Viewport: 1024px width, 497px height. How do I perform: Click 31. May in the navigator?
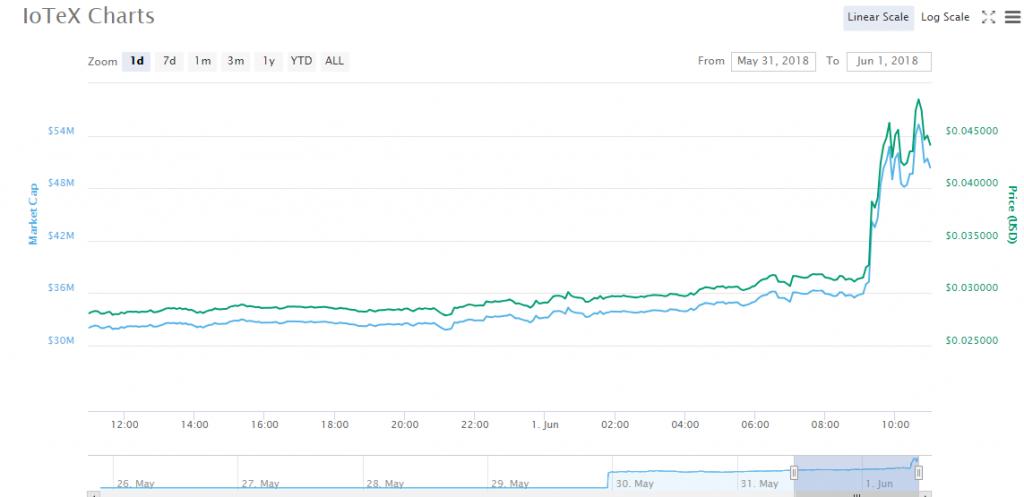click(x=760, y=484)
